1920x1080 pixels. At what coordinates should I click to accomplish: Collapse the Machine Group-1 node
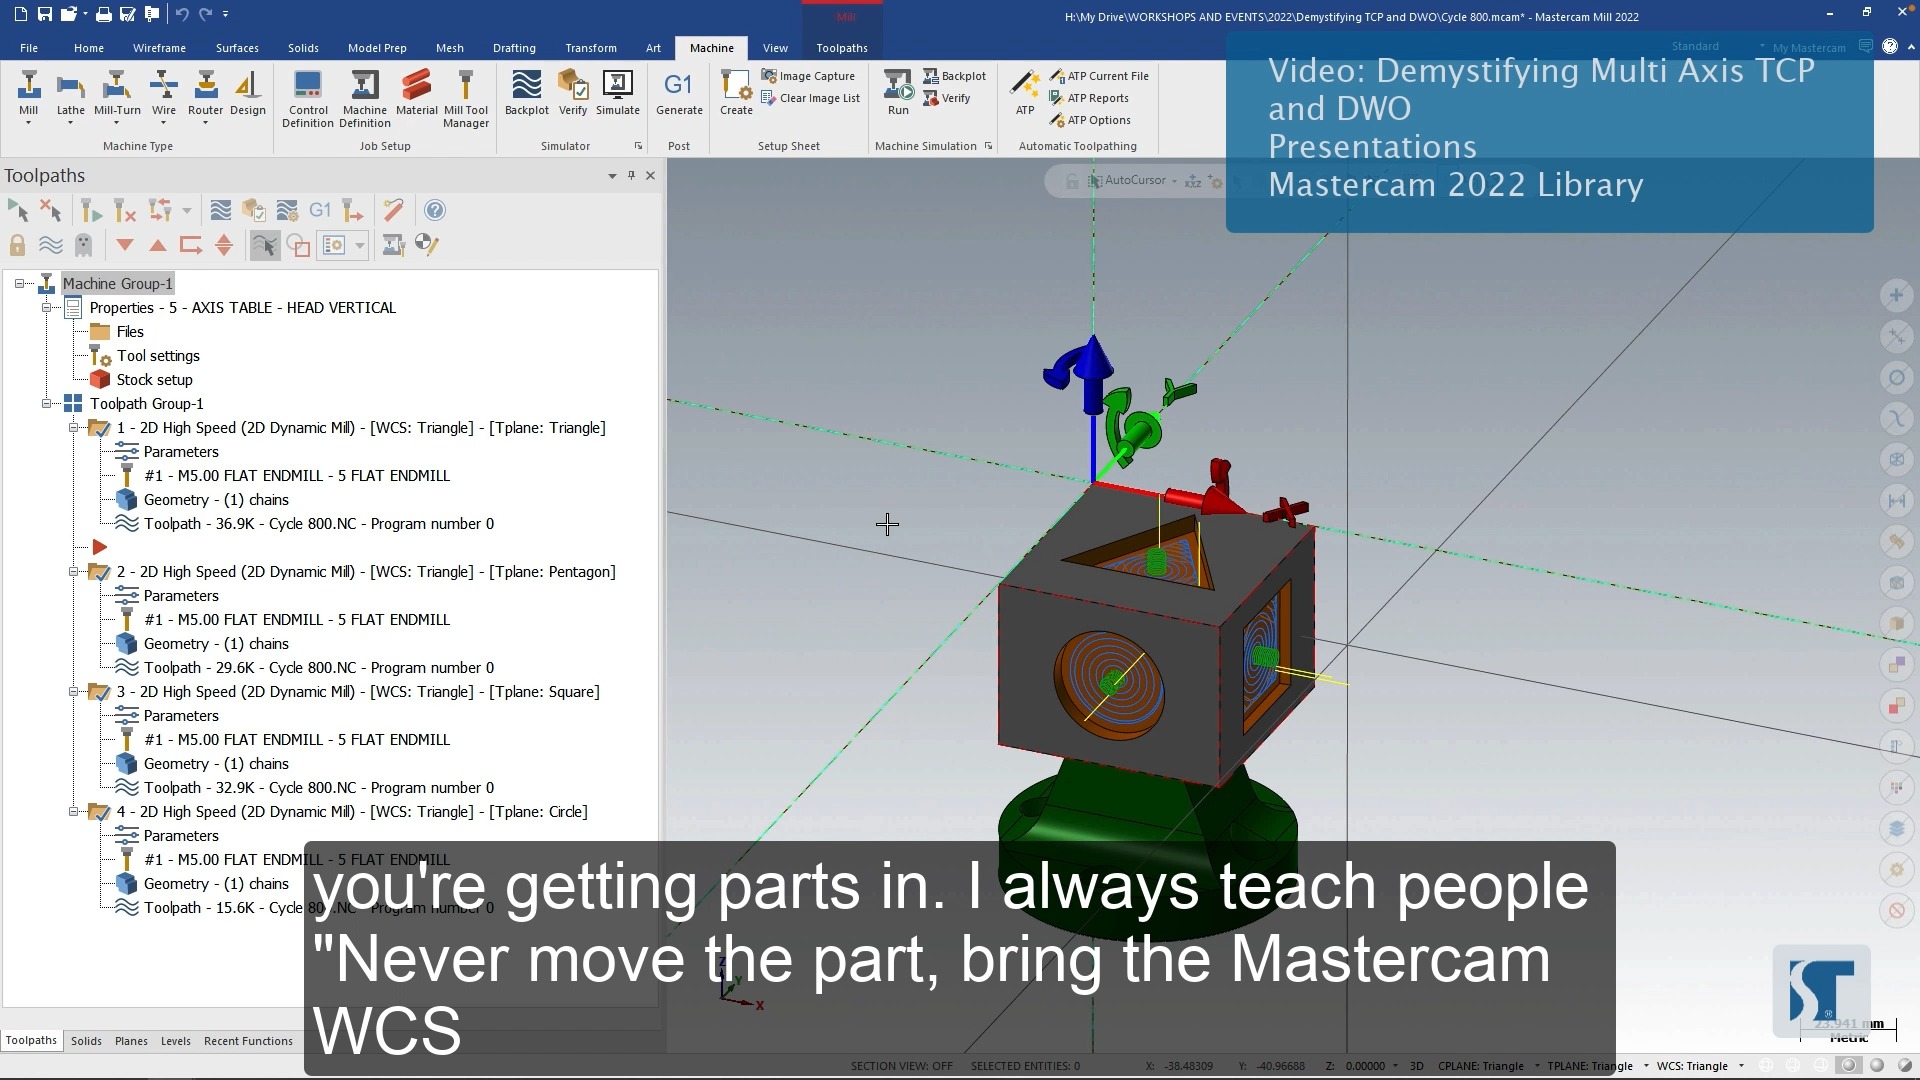pos(19,284)
